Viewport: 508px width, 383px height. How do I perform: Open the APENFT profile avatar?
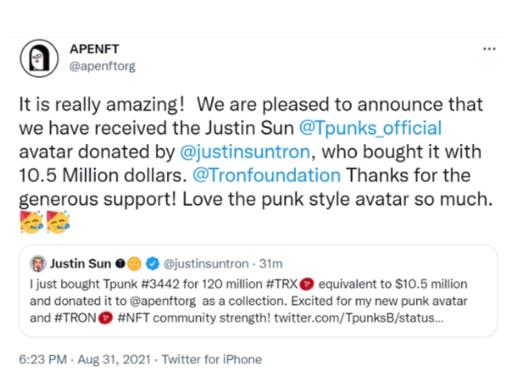pos(39,58)
